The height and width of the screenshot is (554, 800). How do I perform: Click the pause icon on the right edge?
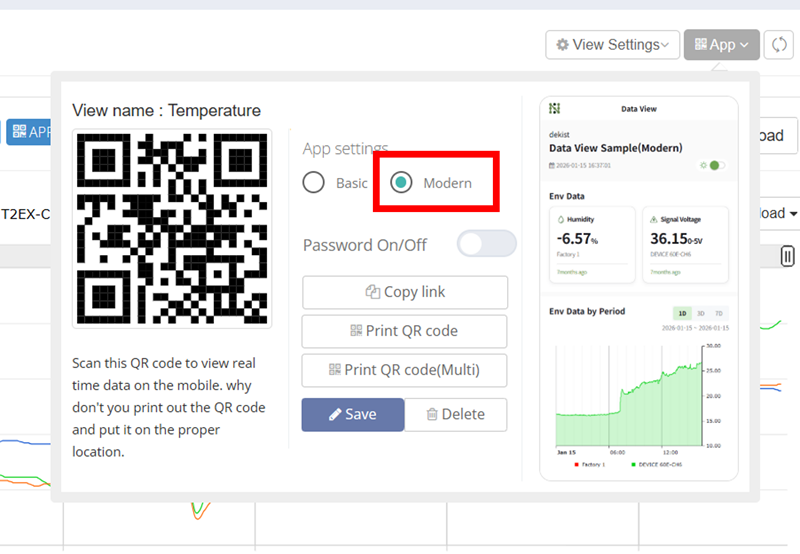(x=787, y=256)
